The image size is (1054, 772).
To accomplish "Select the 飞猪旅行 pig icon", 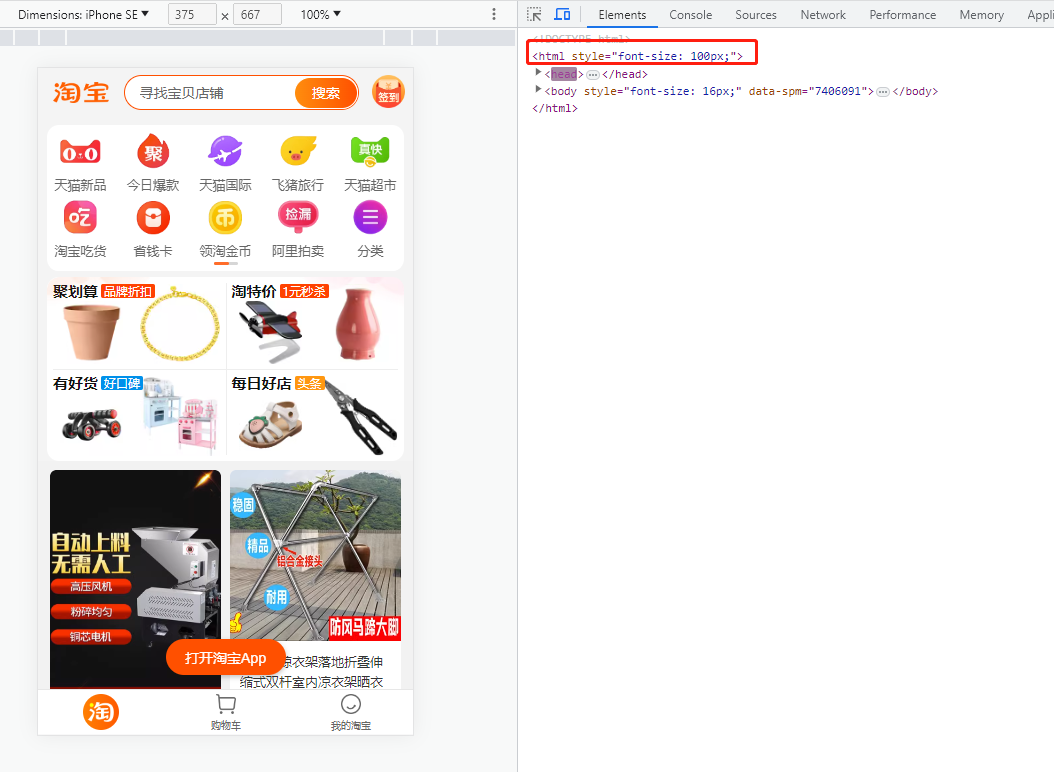I will [298, 151].
